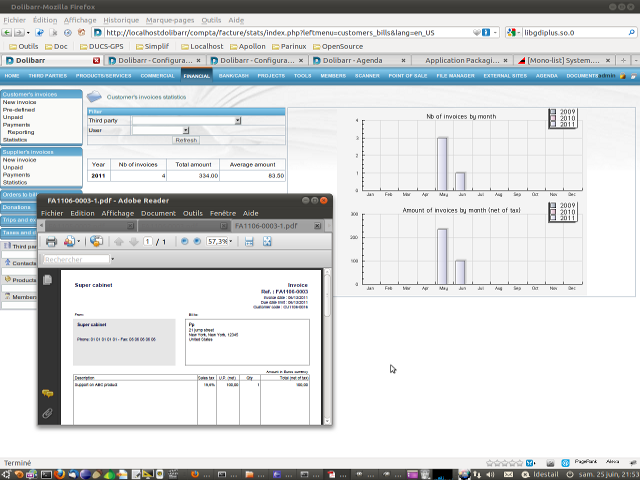Open the search engine selector dropdown
The height and width of the screenshot is (480, 640).
[513, 32]
